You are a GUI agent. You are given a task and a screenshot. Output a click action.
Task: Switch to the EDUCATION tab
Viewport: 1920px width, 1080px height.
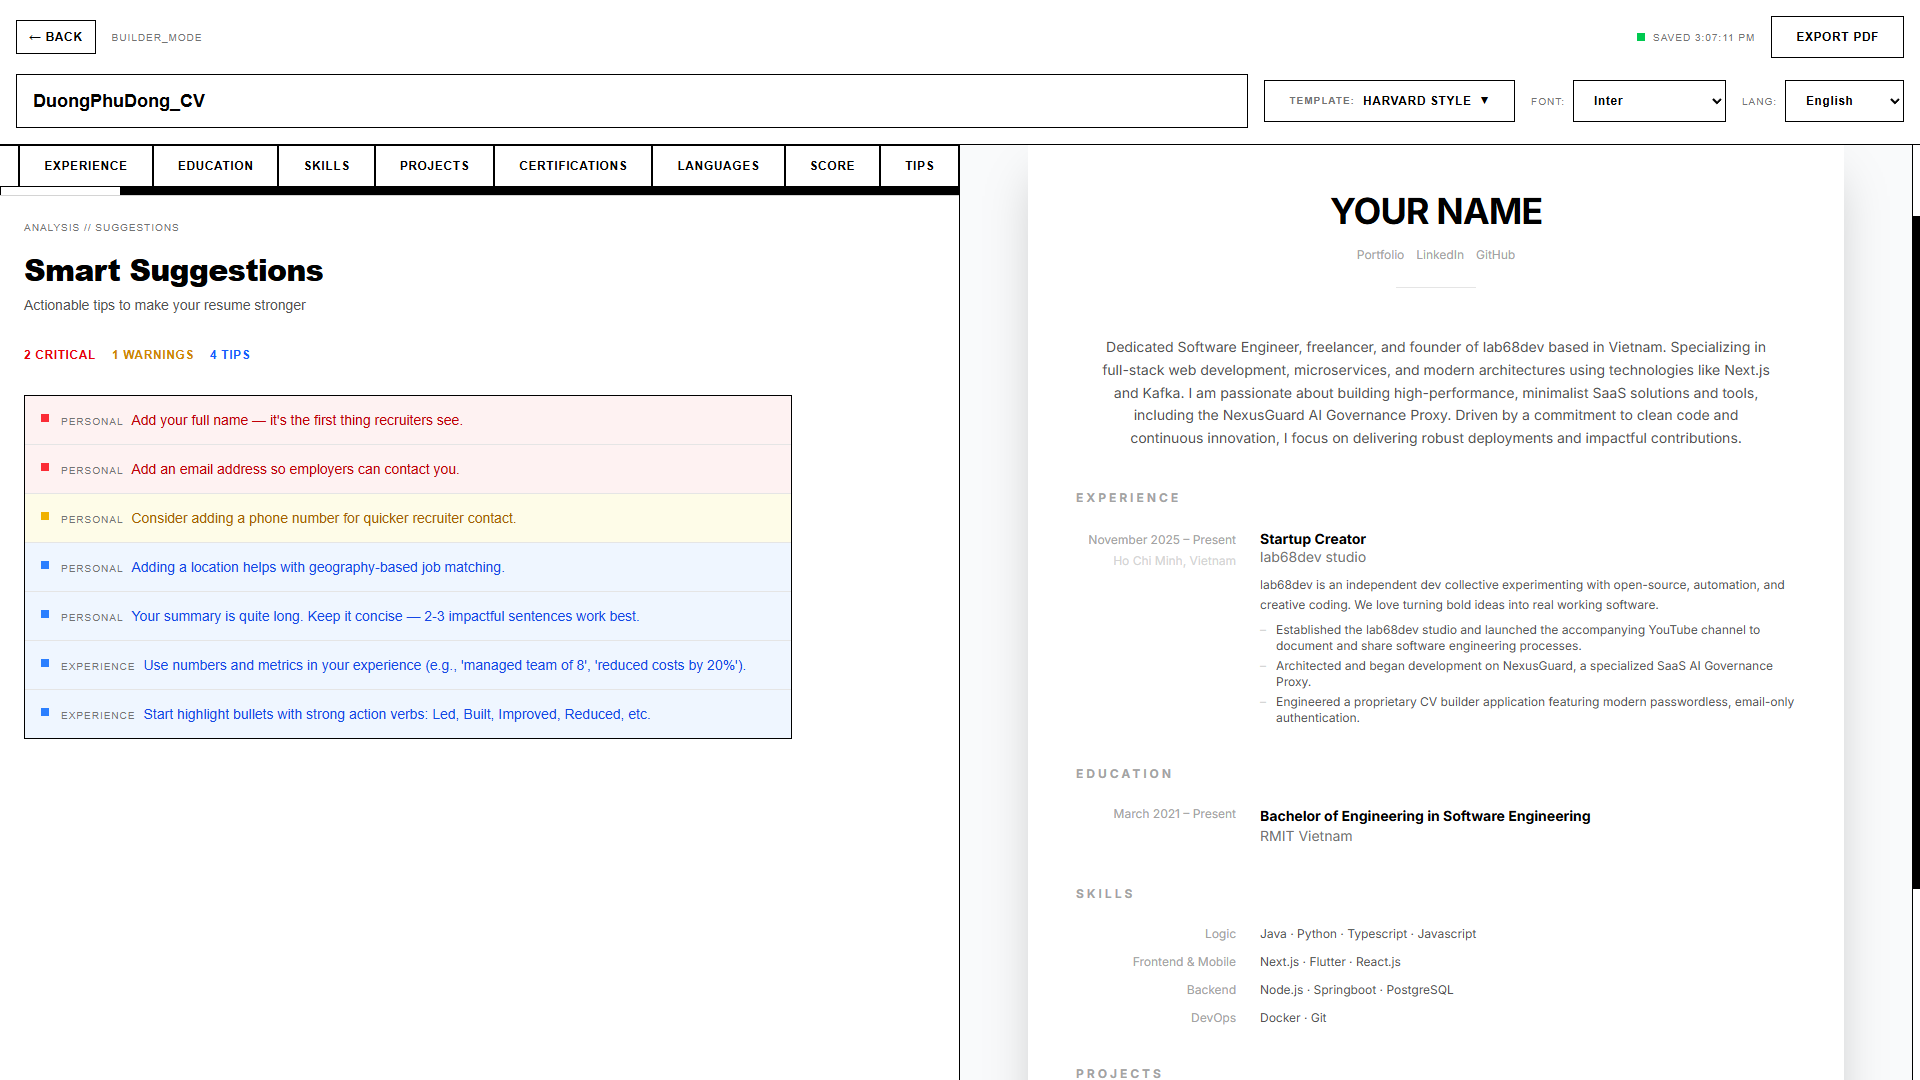[215, 165]
